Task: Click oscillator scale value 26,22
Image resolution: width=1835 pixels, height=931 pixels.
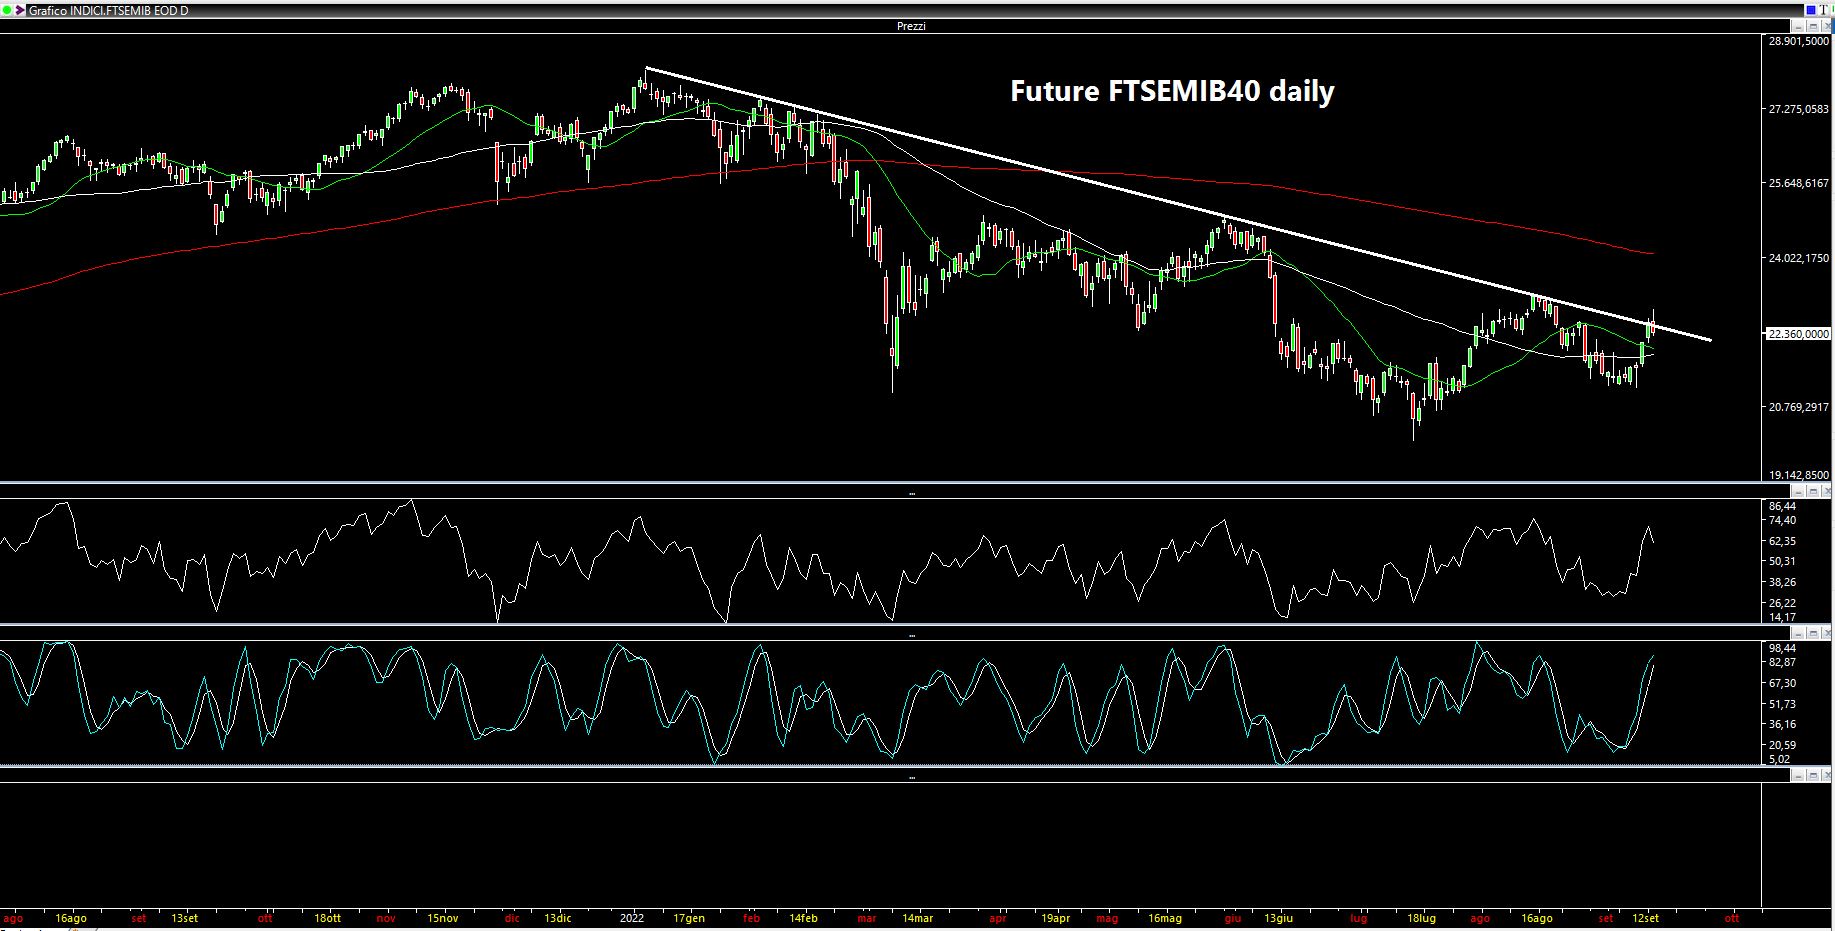Action: 1782,603
